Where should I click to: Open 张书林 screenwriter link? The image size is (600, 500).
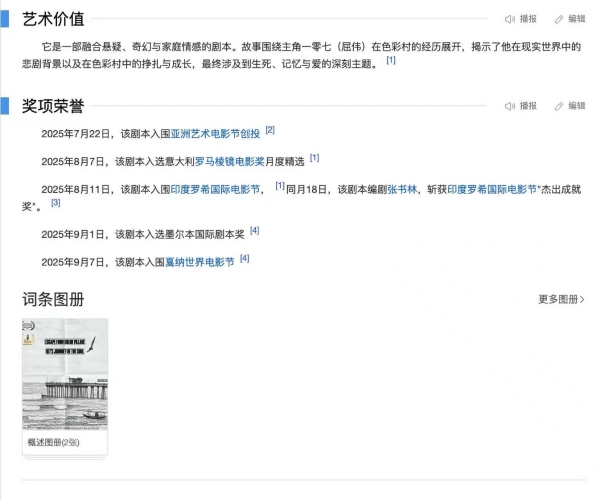(403, 189)
